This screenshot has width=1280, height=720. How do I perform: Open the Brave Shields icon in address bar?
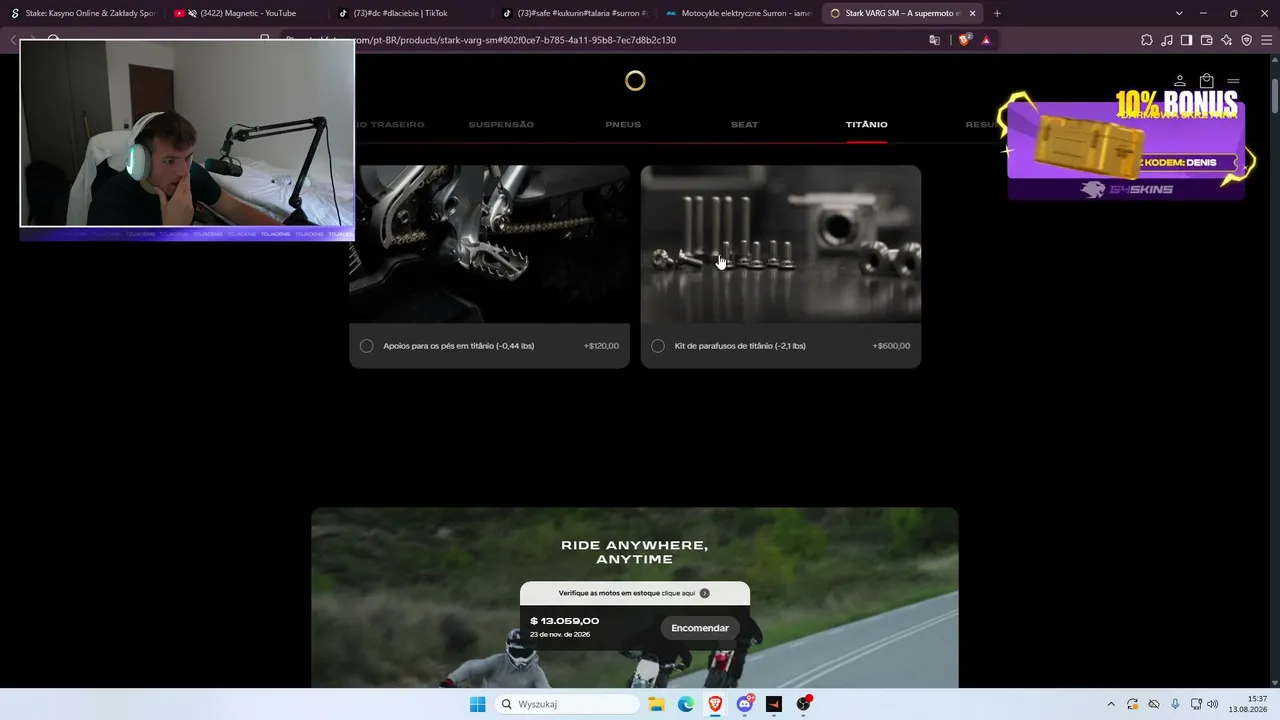[964, 40]
